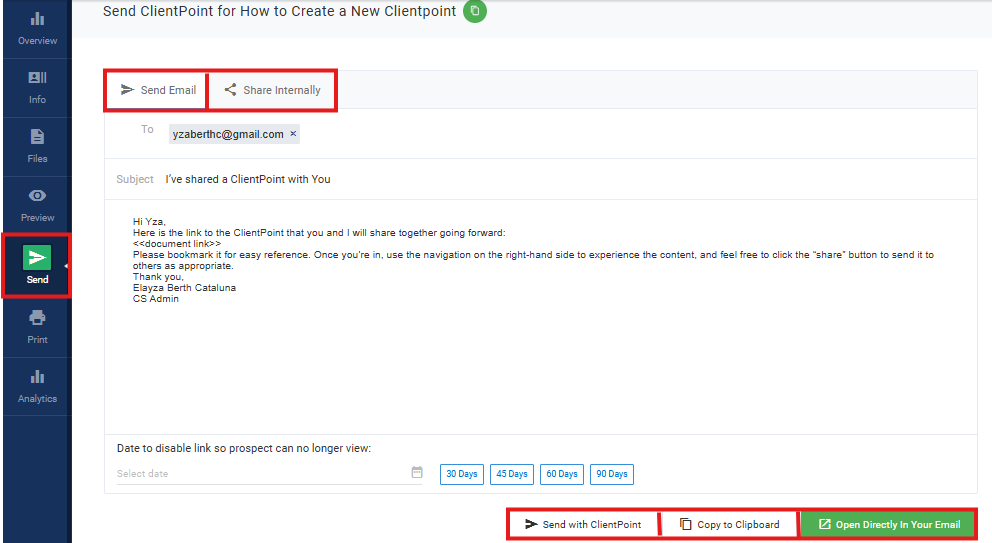Viewport: 992px width, 543px height.
Task: Click the 'Elayza Berth Cataluna' signature line
Action: click(x=184, y=287)
